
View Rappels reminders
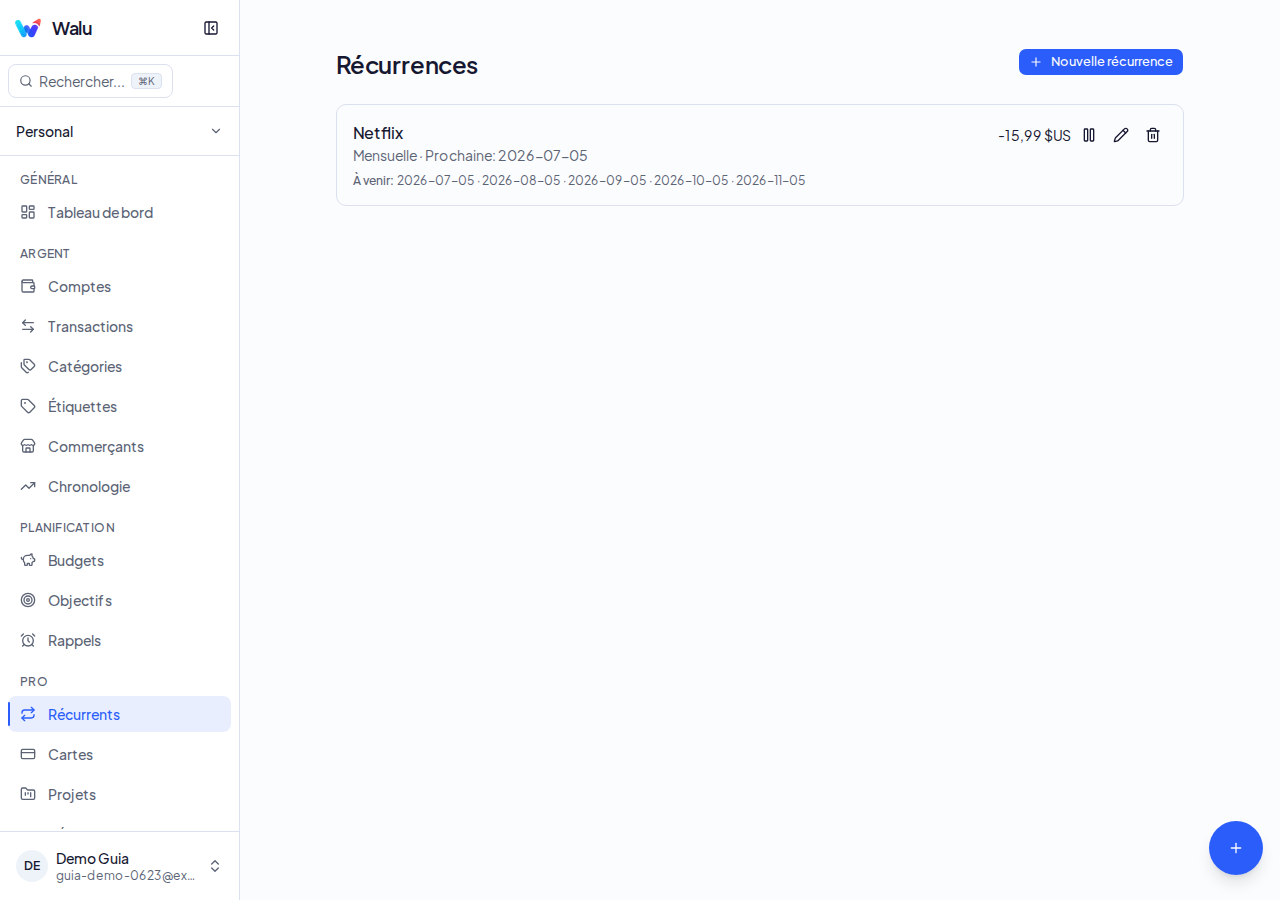119,640
